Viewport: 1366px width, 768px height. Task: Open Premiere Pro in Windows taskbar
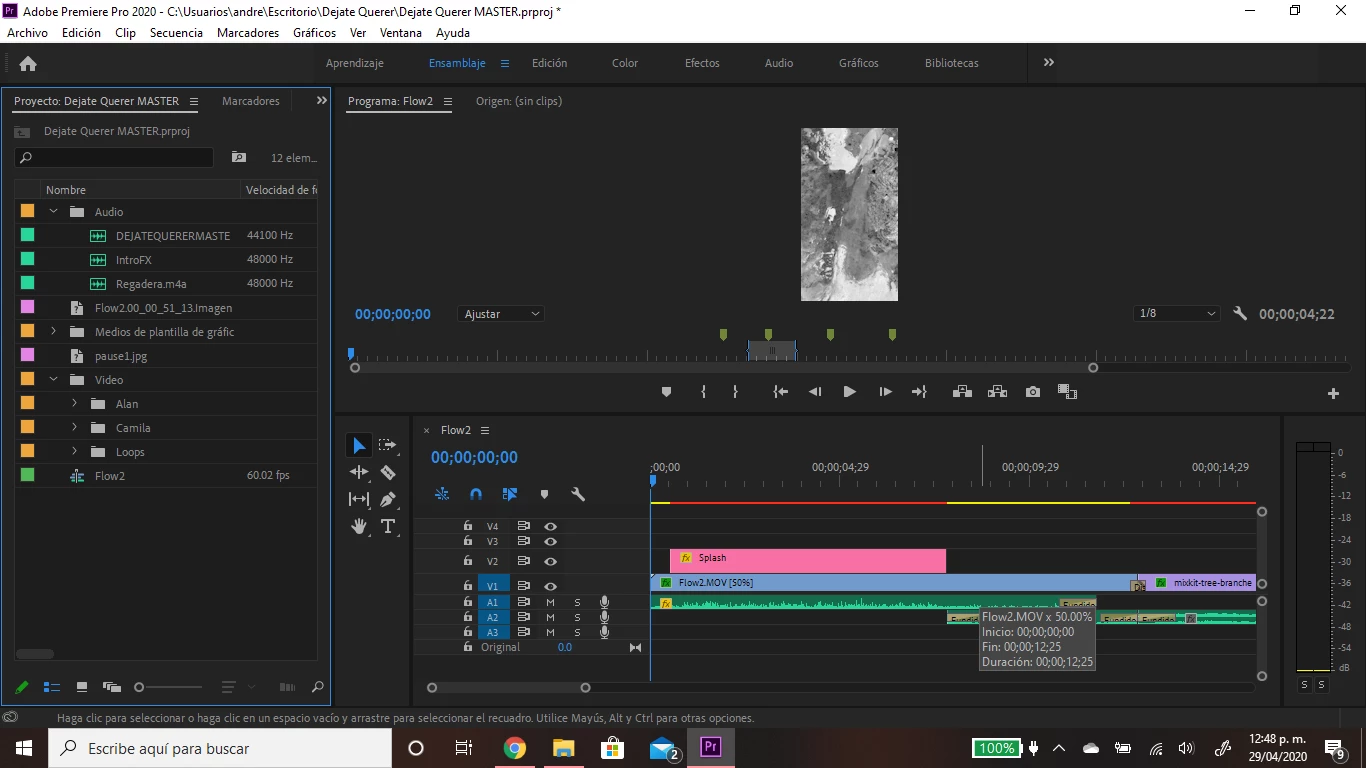coord(711,748)
